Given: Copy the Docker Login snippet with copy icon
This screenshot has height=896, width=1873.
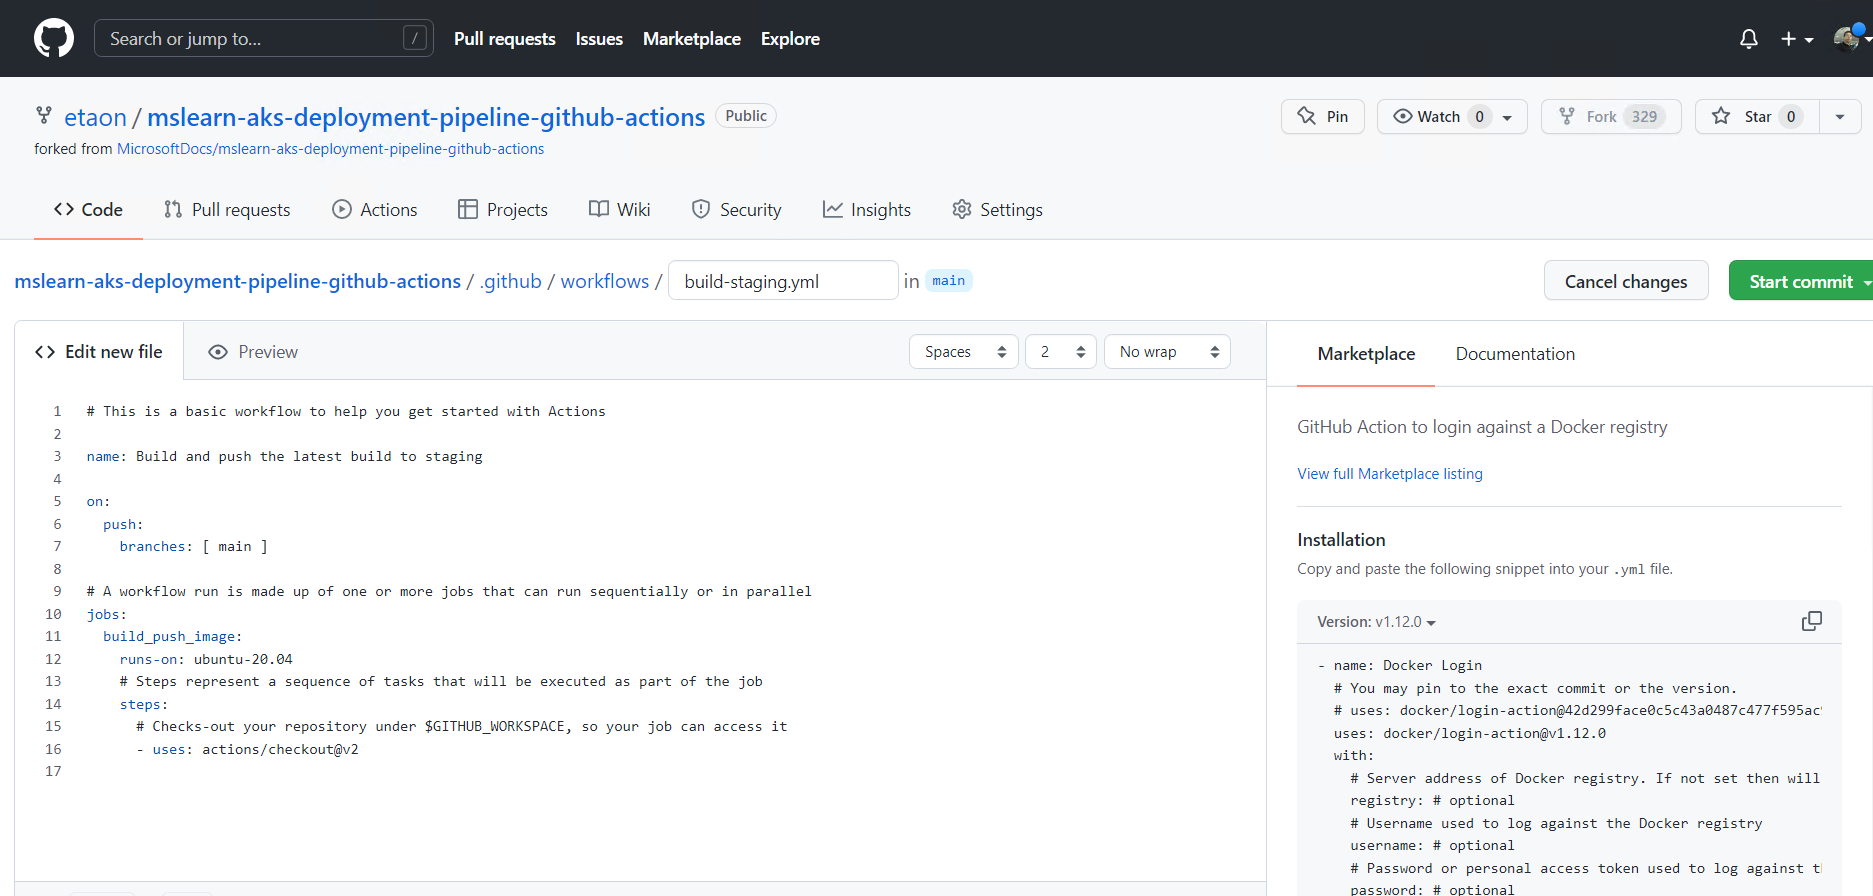Looking at the screenshot, I should 1811,621.
